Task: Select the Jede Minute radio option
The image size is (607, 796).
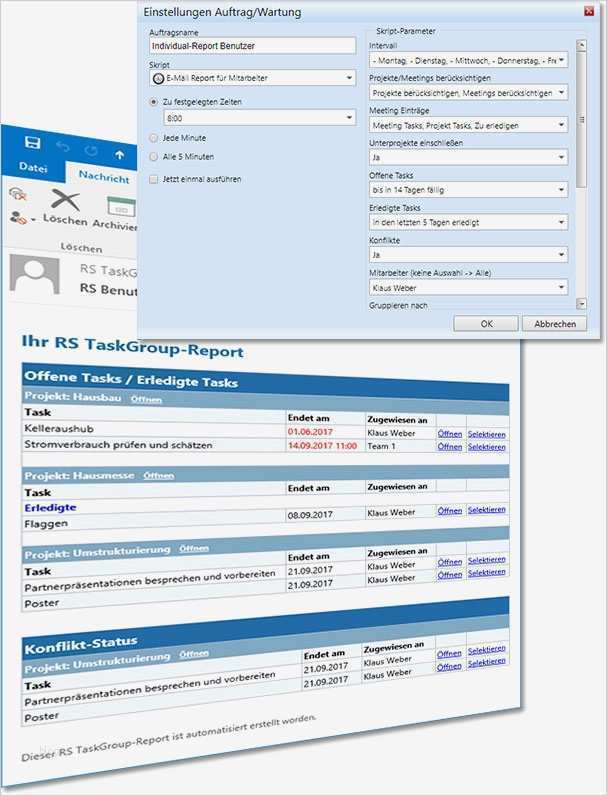Action: tap(153, 138)
